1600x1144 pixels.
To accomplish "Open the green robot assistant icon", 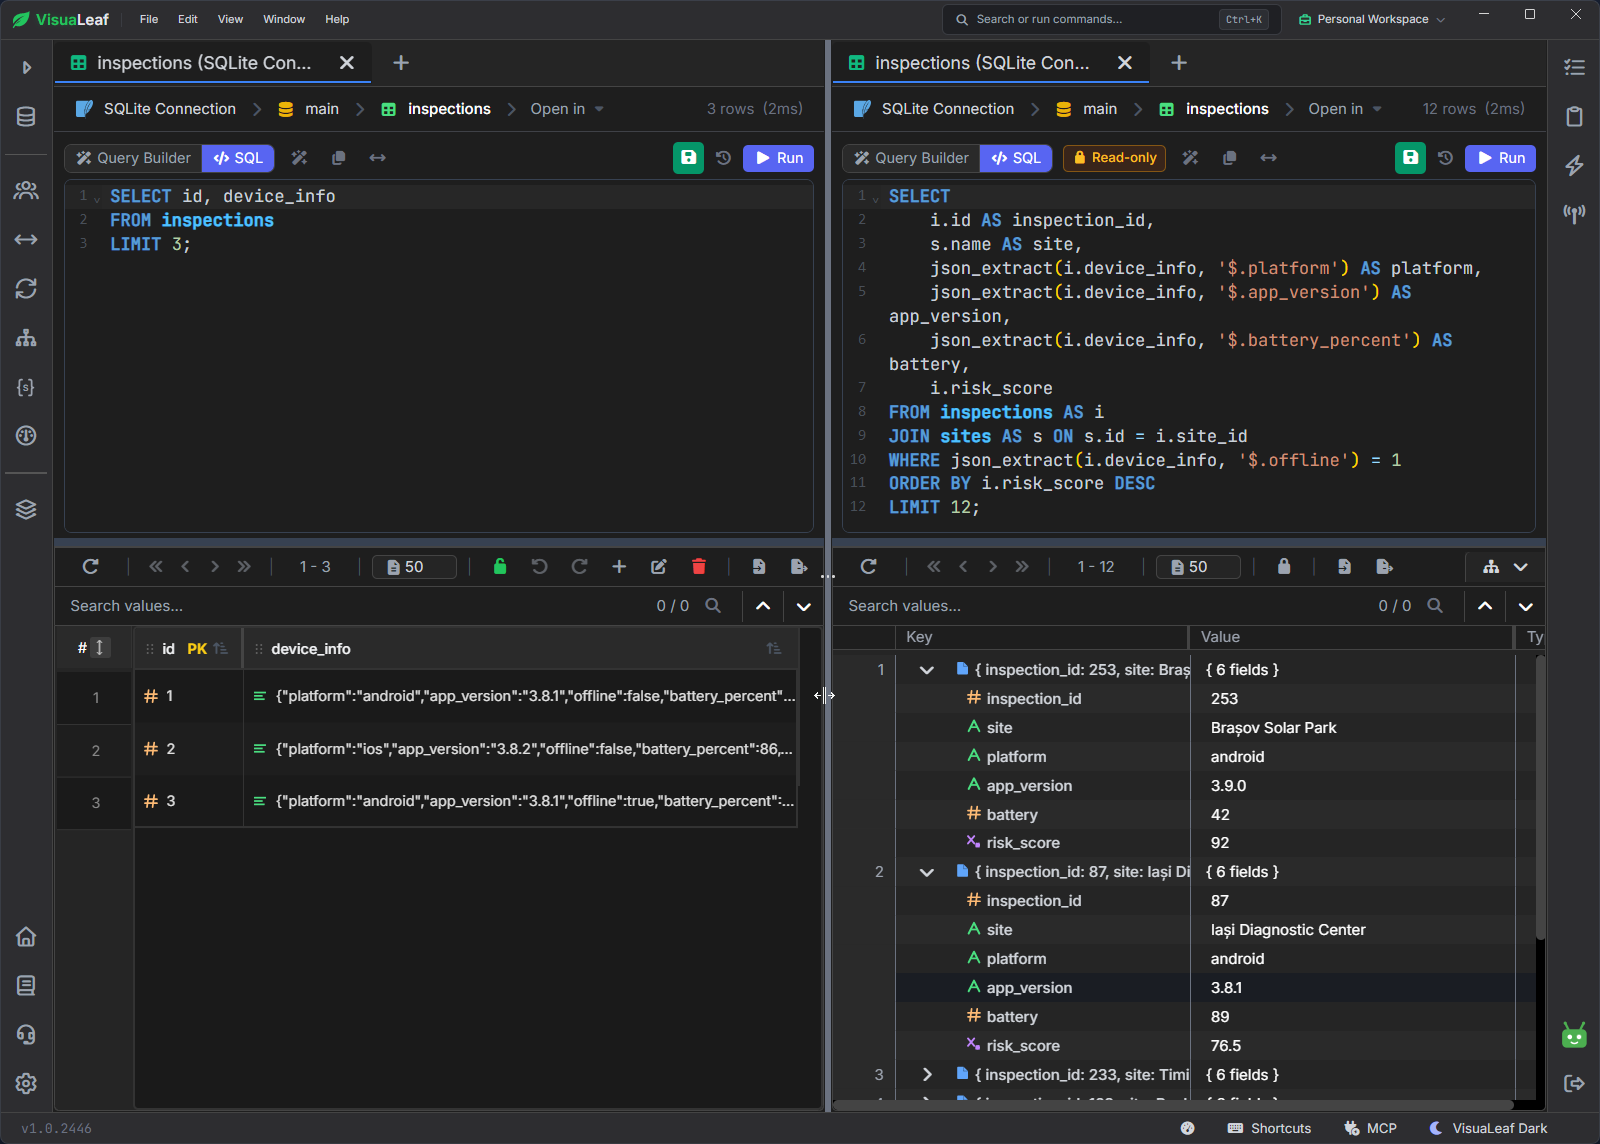I will 1574,1036.
